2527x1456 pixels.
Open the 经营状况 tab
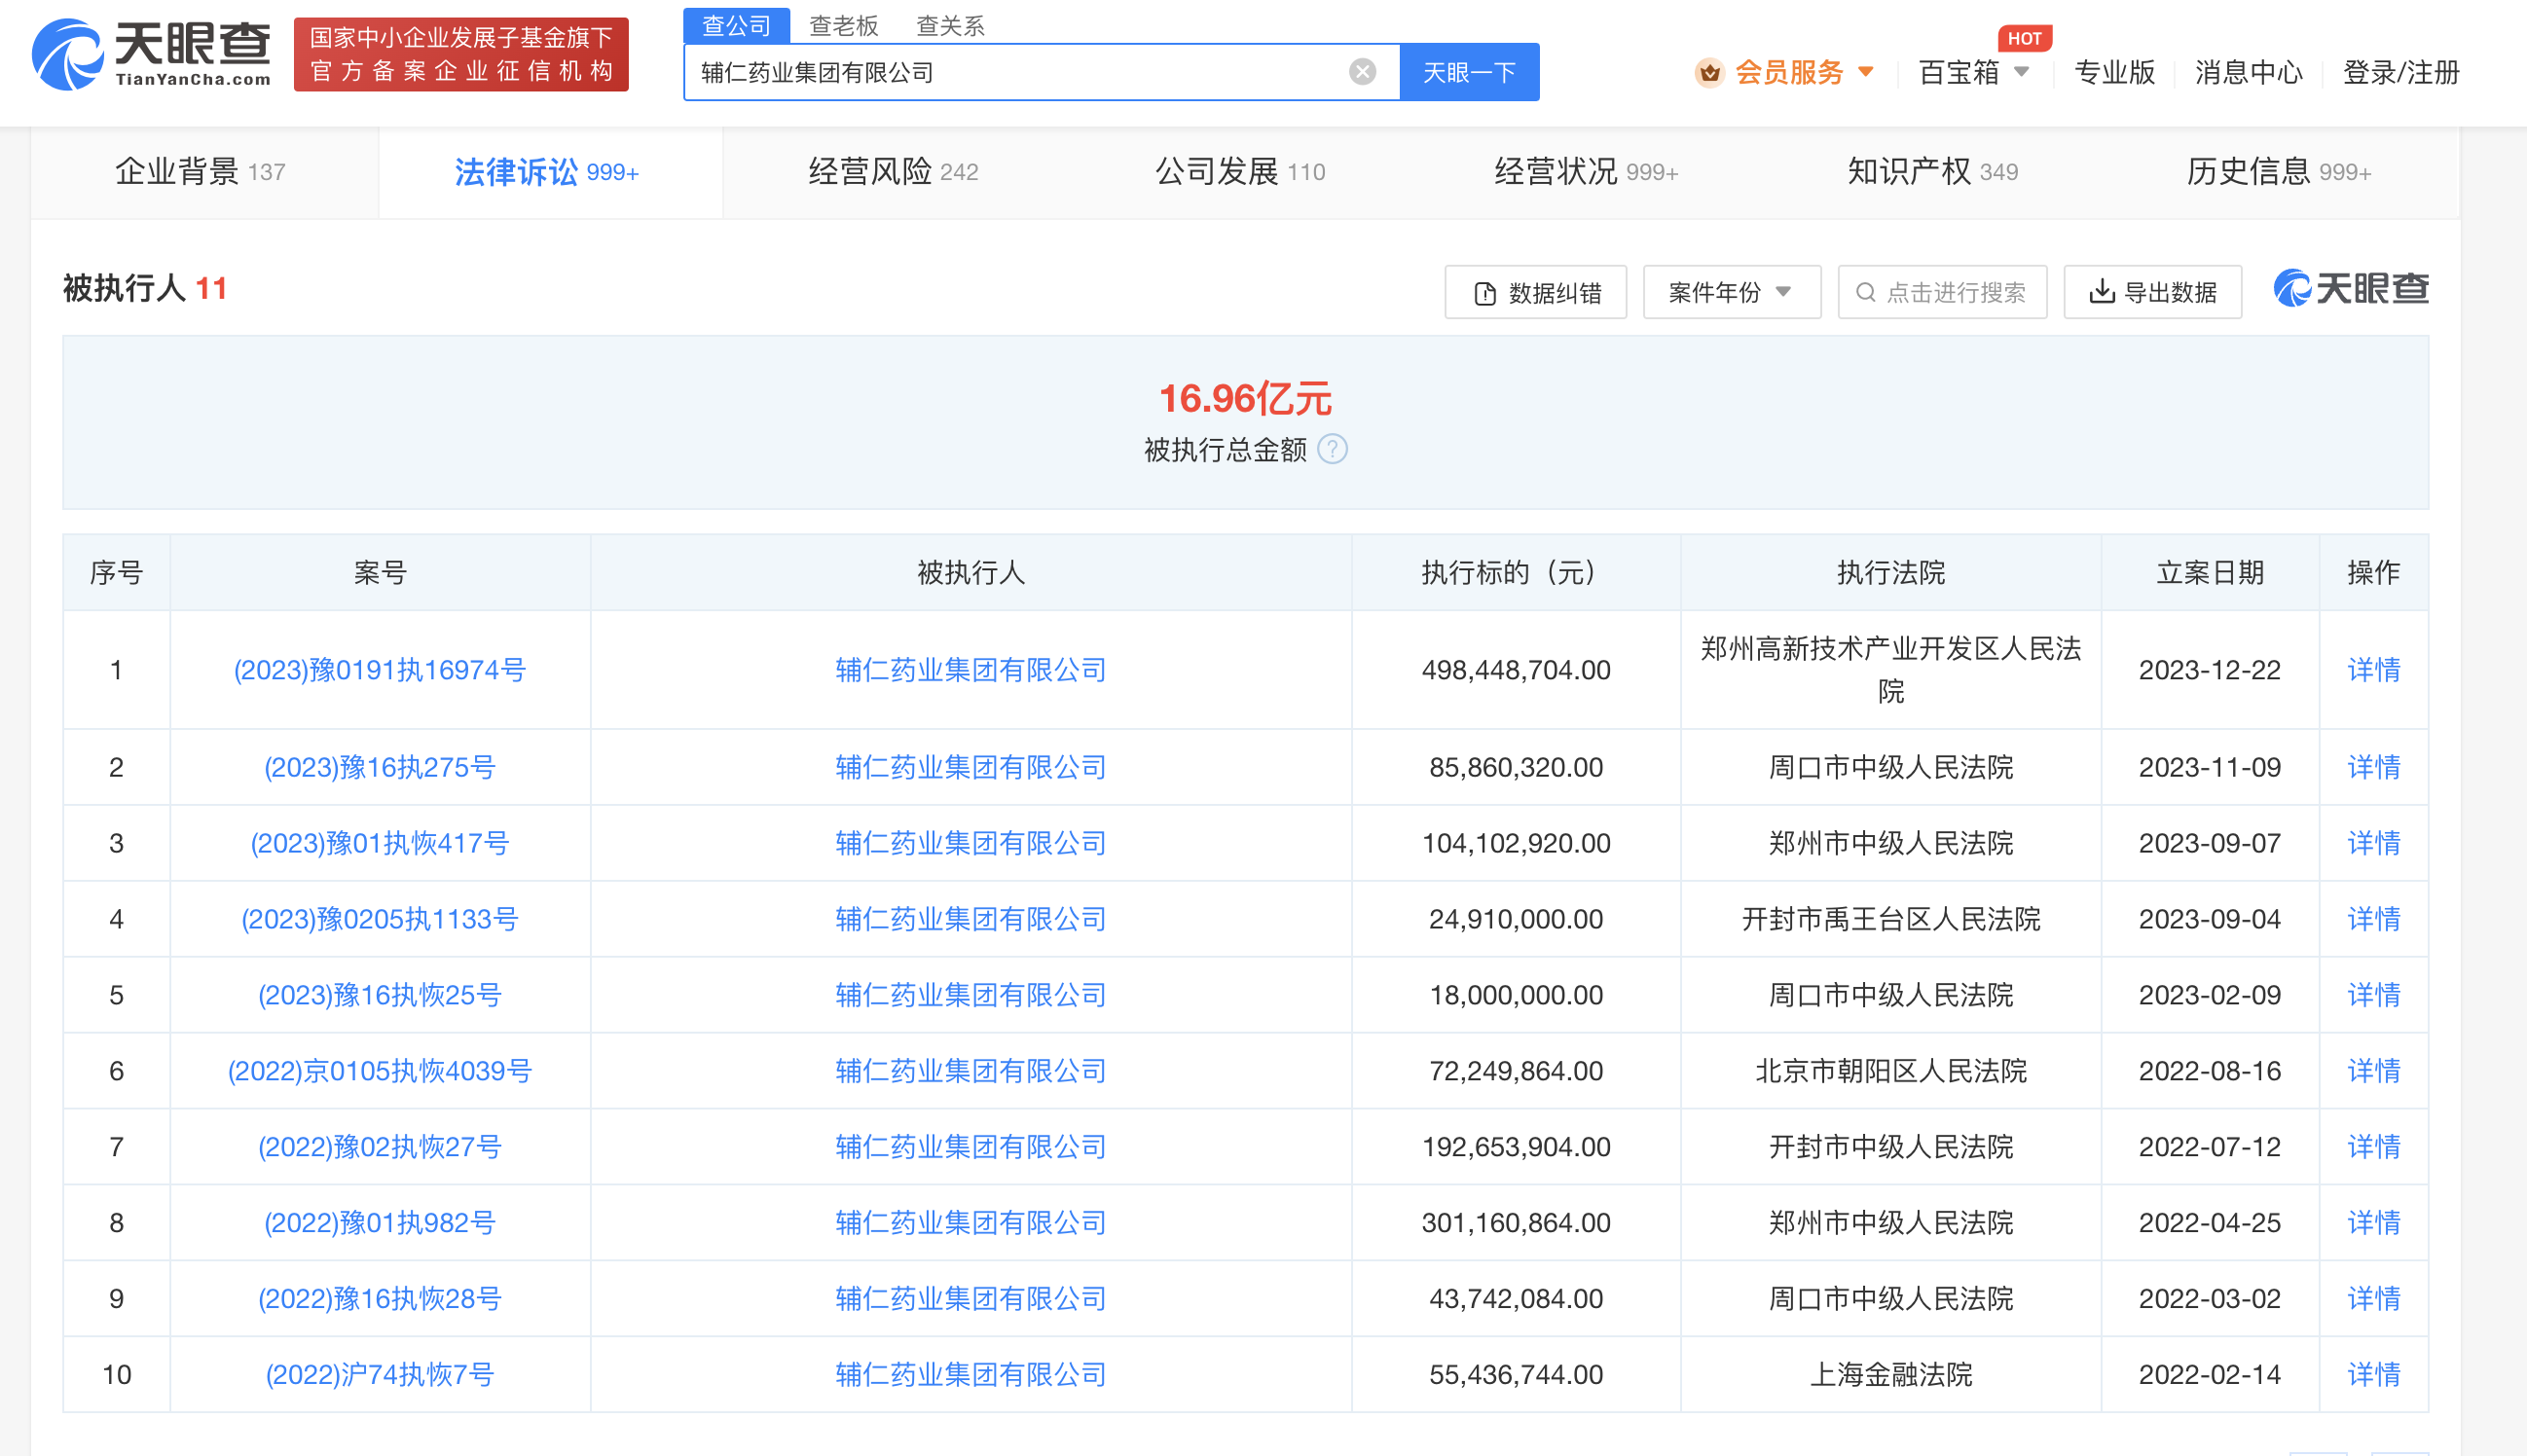click(x=1586, y=172)
